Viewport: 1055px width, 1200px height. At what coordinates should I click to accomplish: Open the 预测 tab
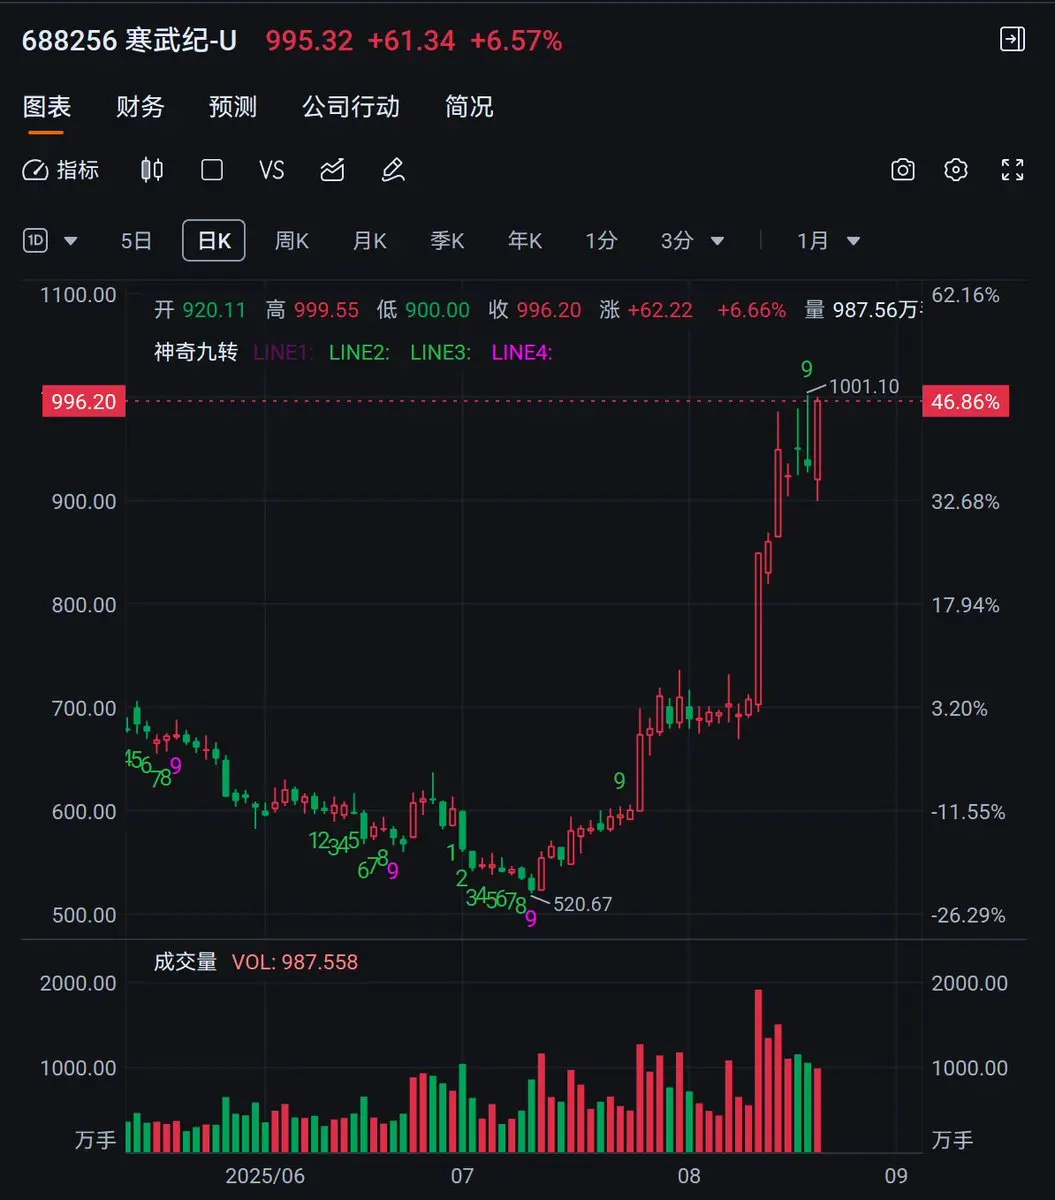coord(233,107)
